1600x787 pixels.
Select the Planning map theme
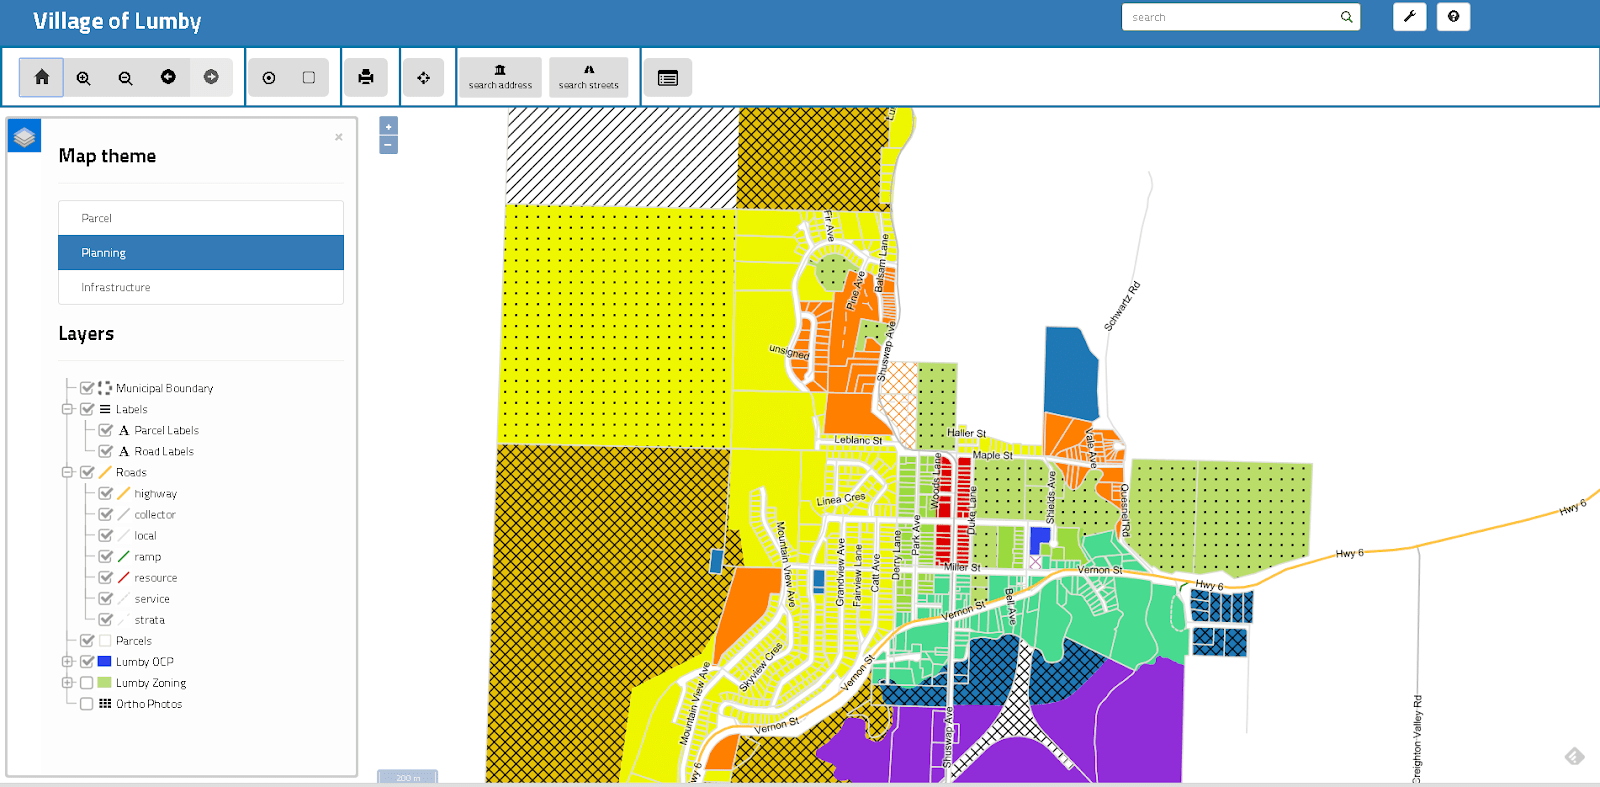click(x=201, y=253)
